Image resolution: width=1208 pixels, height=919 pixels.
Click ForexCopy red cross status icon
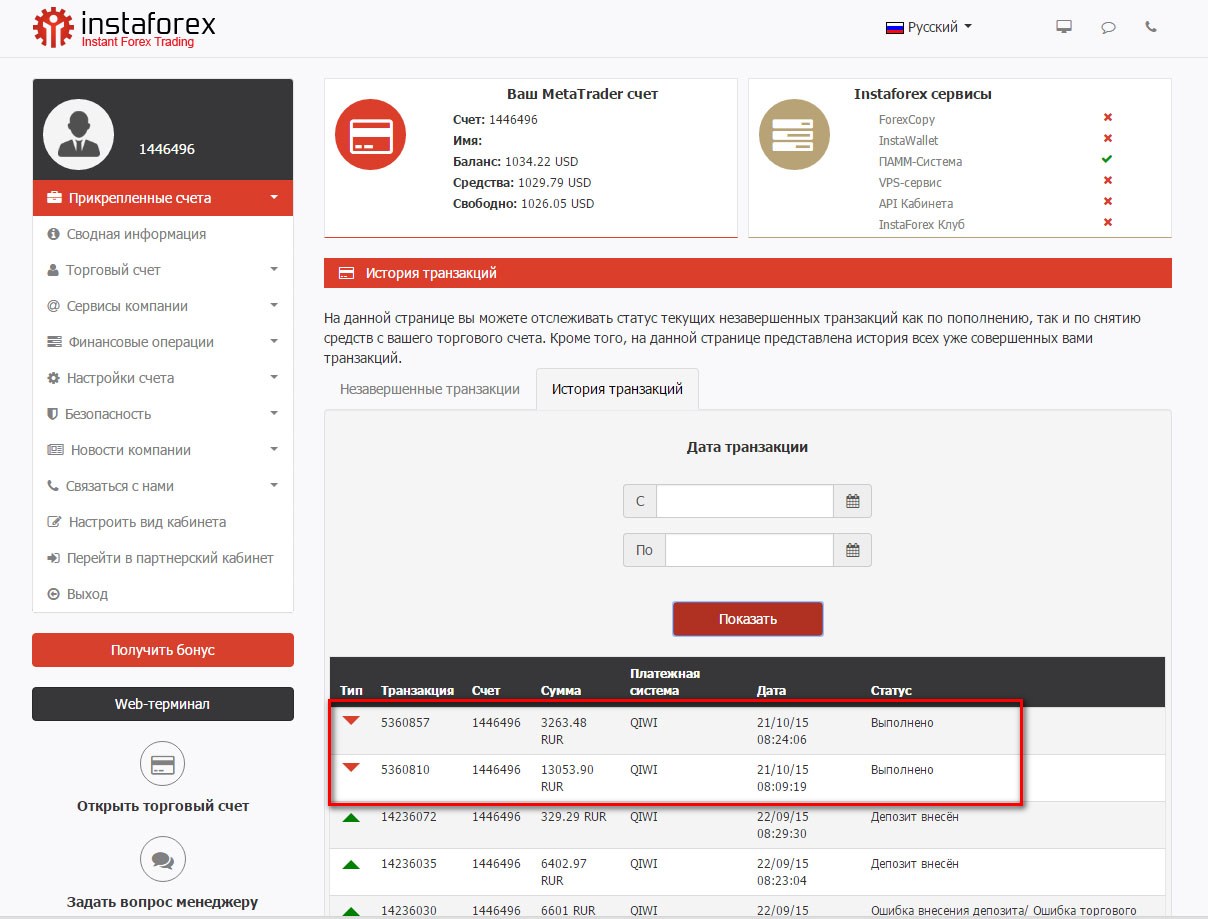point(1107,118)
